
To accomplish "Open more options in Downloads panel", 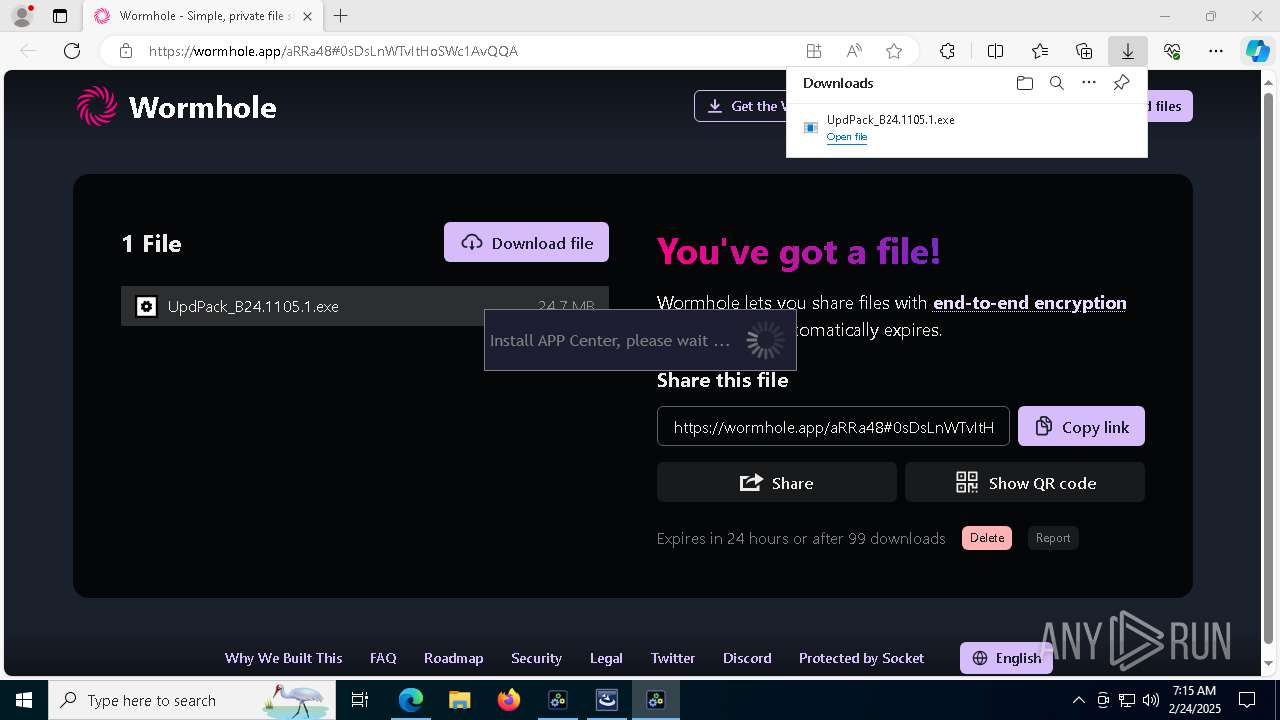I will point(1089,83).
